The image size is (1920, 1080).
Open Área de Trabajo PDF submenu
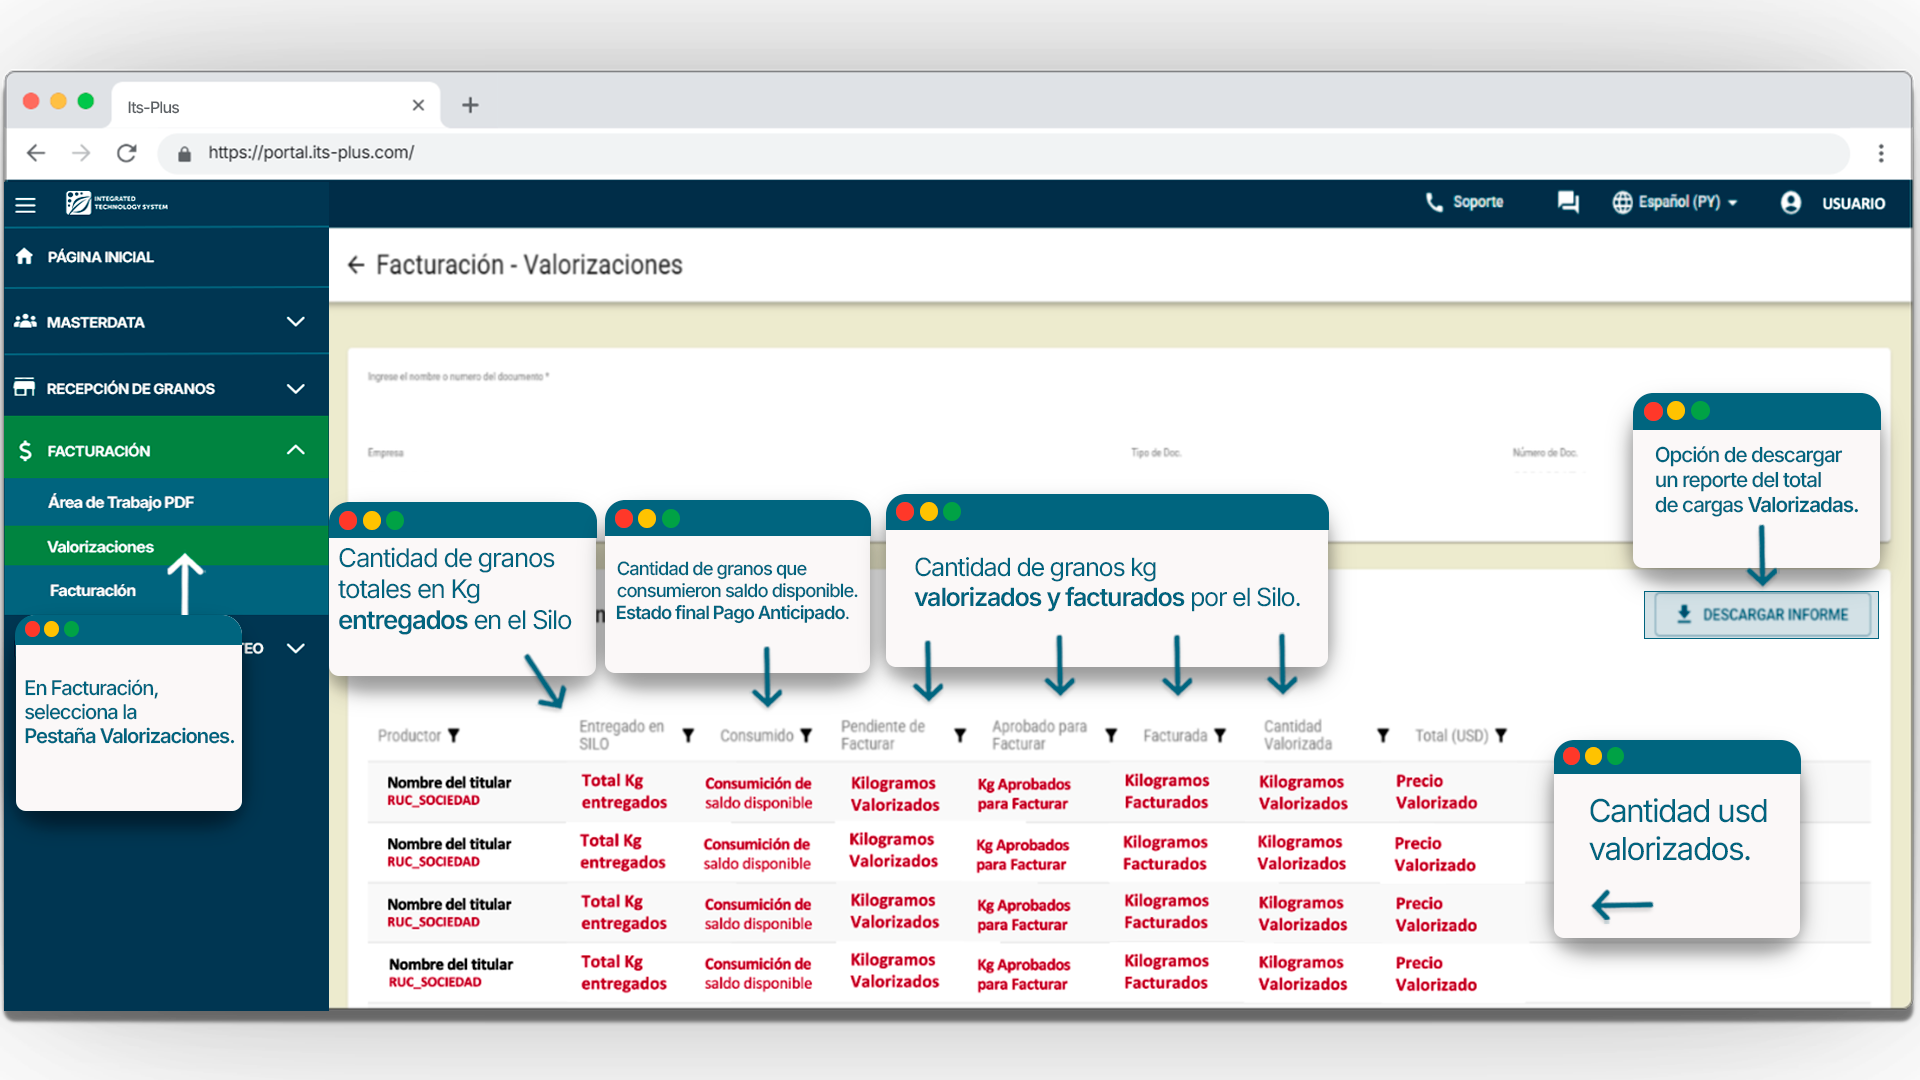pyautogui.click(x=120, y=502)
